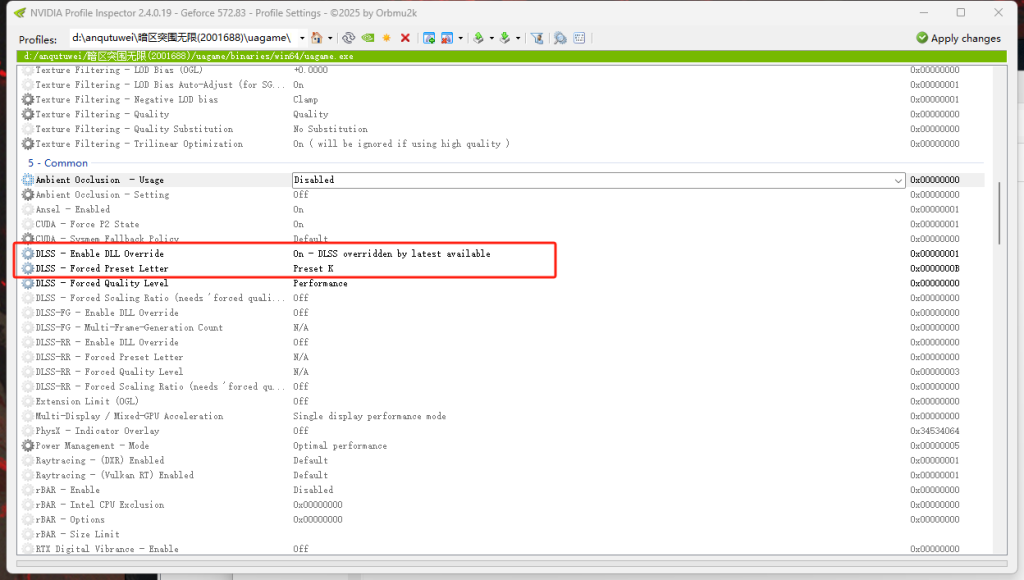Click the NVIDIA Profile Inspector title bar icon
The height and width of the screenshot is (580, 1024).
click(x=20, y=12)
